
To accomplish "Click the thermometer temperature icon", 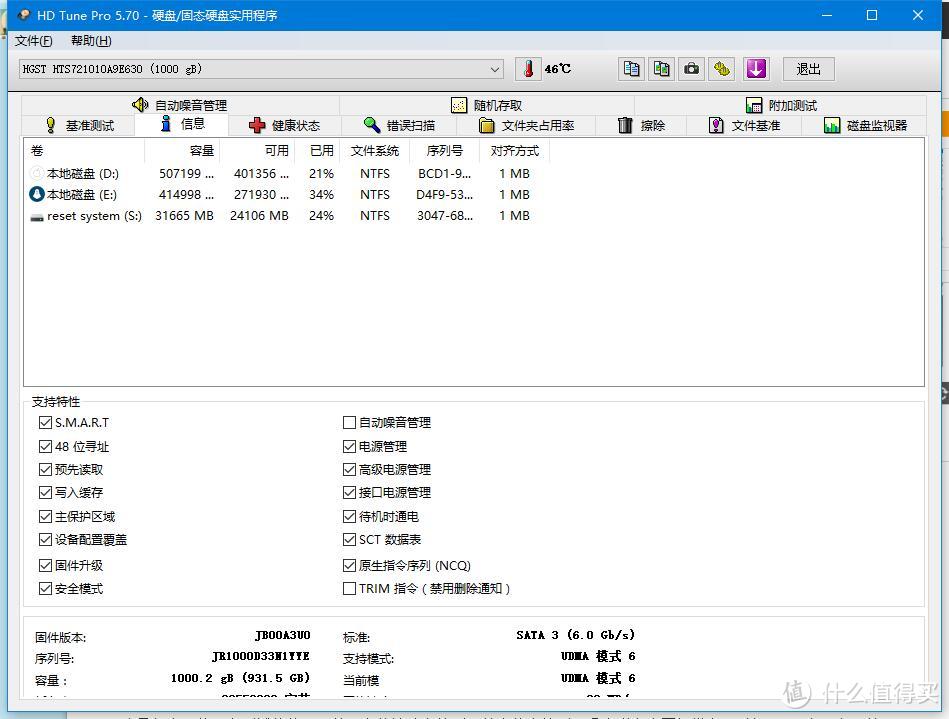I will 528,69.
